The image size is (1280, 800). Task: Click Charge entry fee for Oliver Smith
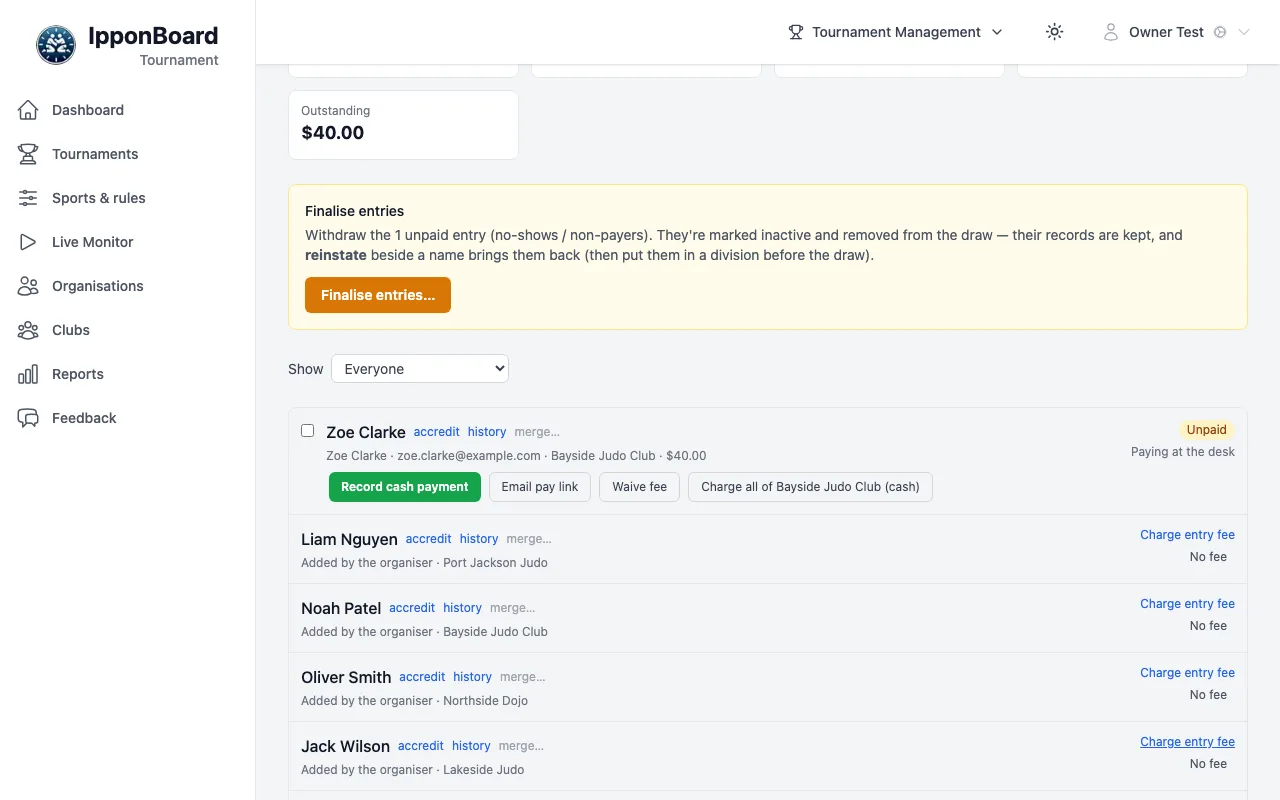pyautogui.click(x=1187, y=673)
